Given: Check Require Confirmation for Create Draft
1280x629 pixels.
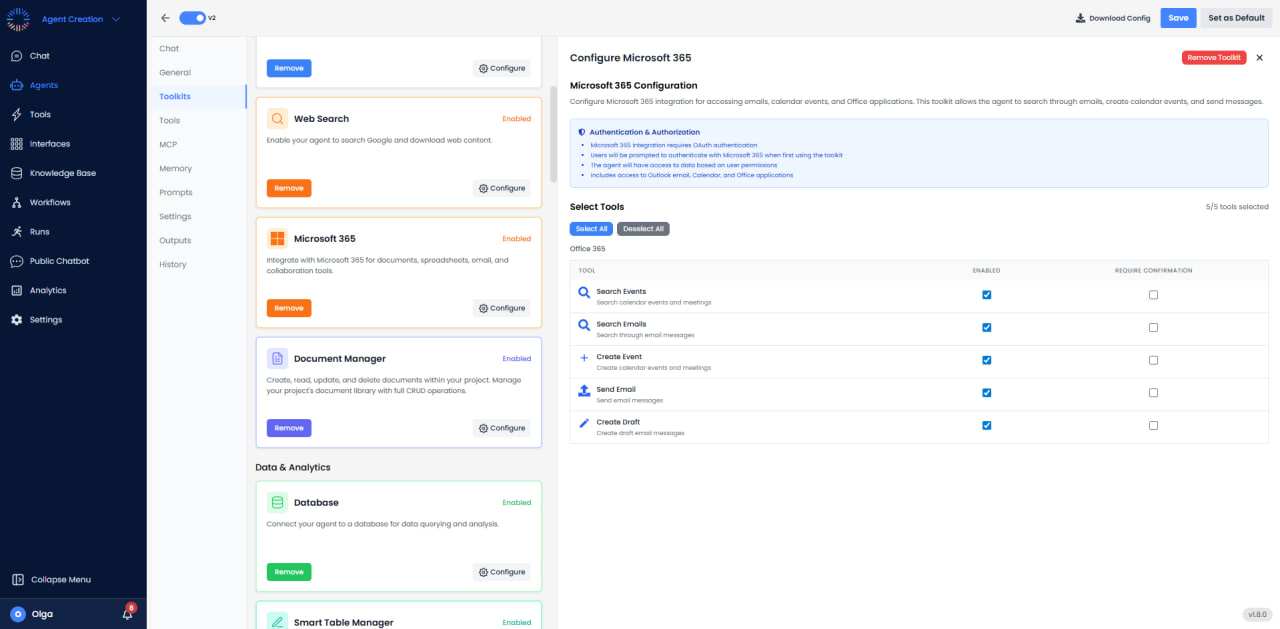Looking at the screenshot, I should pyautogui.click(x=1153, y=425).
